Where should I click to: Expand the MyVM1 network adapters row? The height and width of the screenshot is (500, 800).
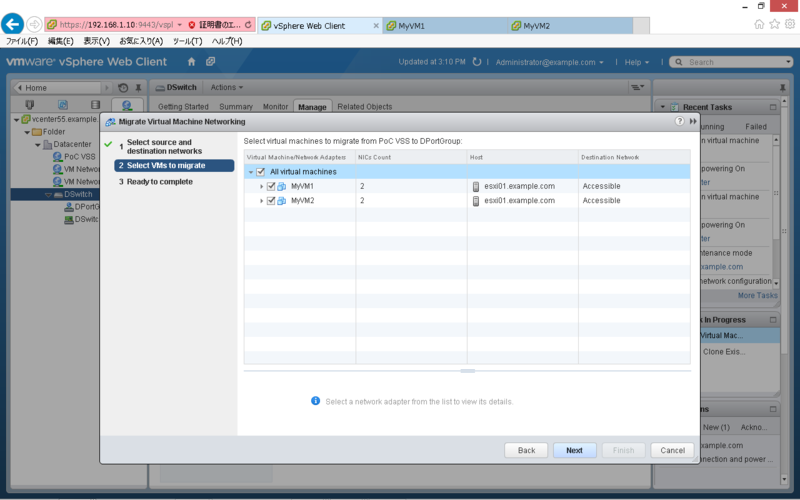click(x=262, y=187)
